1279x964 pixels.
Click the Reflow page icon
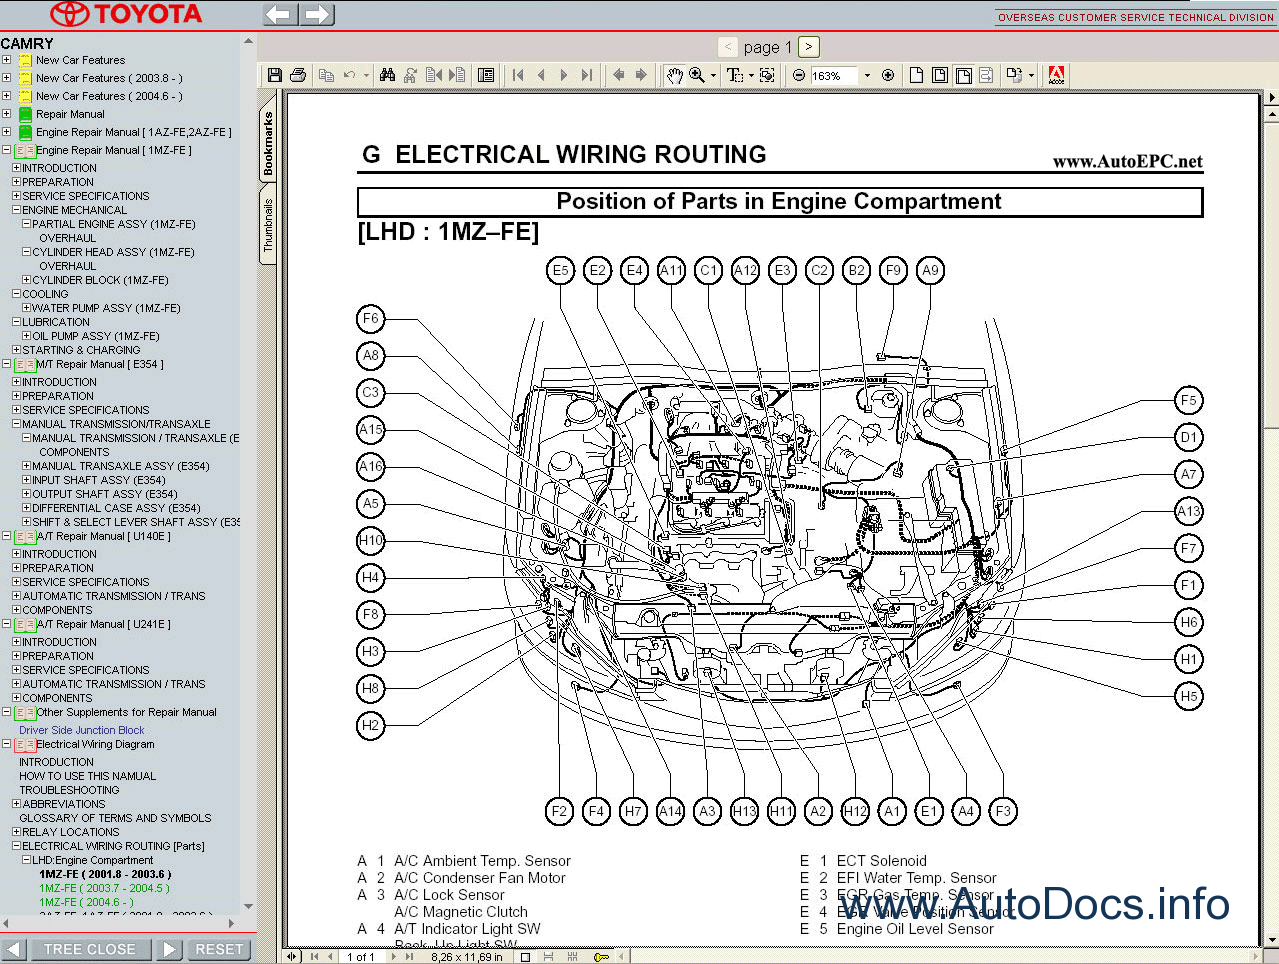[986, 75]
